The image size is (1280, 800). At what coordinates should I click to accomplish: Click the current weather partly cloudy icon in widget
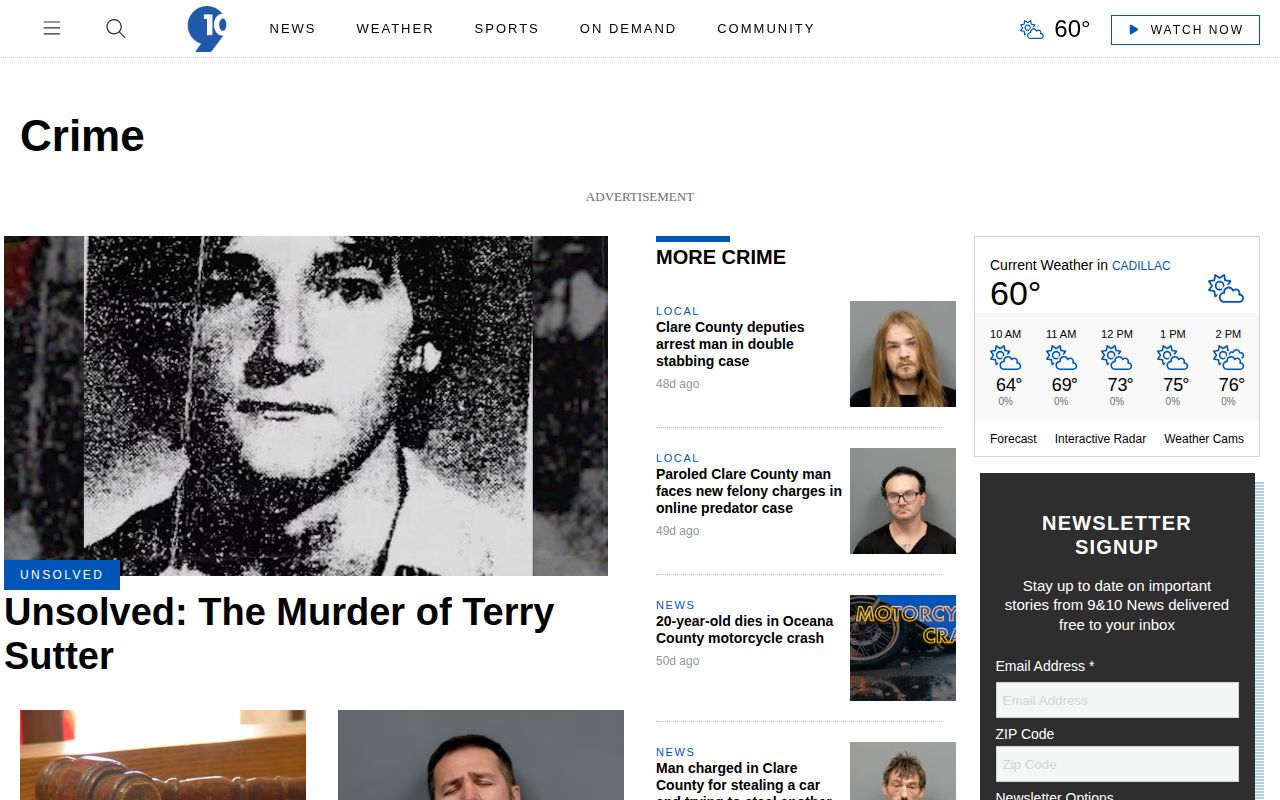pyautogui.click(x=1225, y=289)
